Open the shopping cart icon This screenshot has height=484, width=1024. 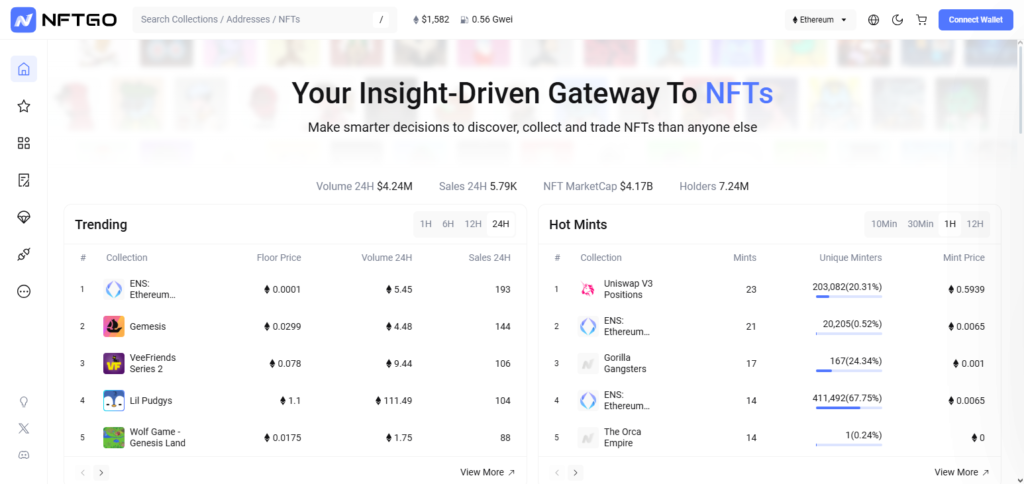(921, 20)
